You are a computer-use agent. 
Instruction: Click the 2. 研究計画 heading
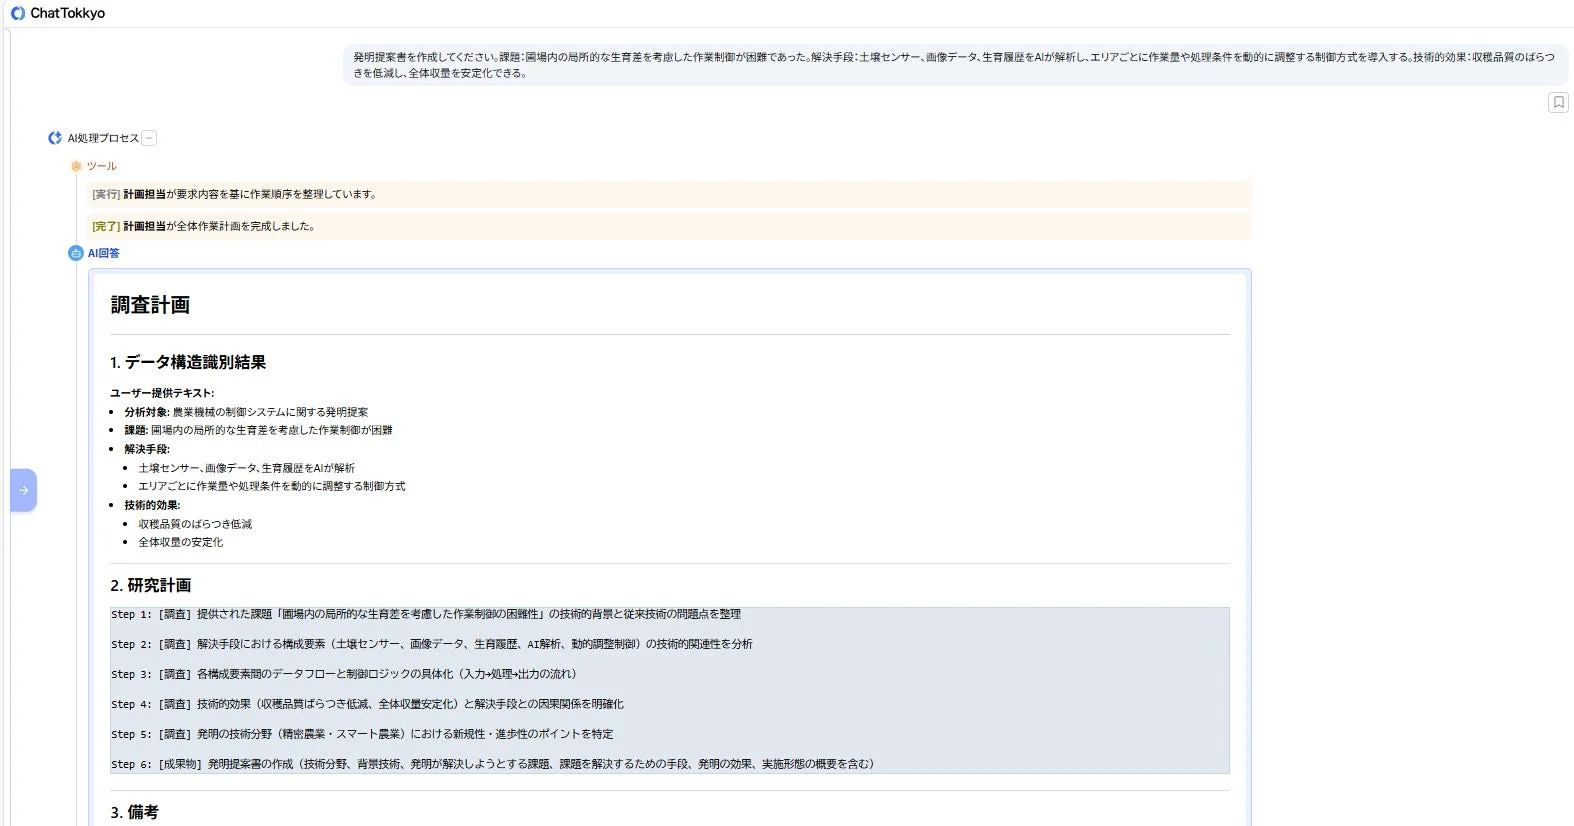click(151, 585)
